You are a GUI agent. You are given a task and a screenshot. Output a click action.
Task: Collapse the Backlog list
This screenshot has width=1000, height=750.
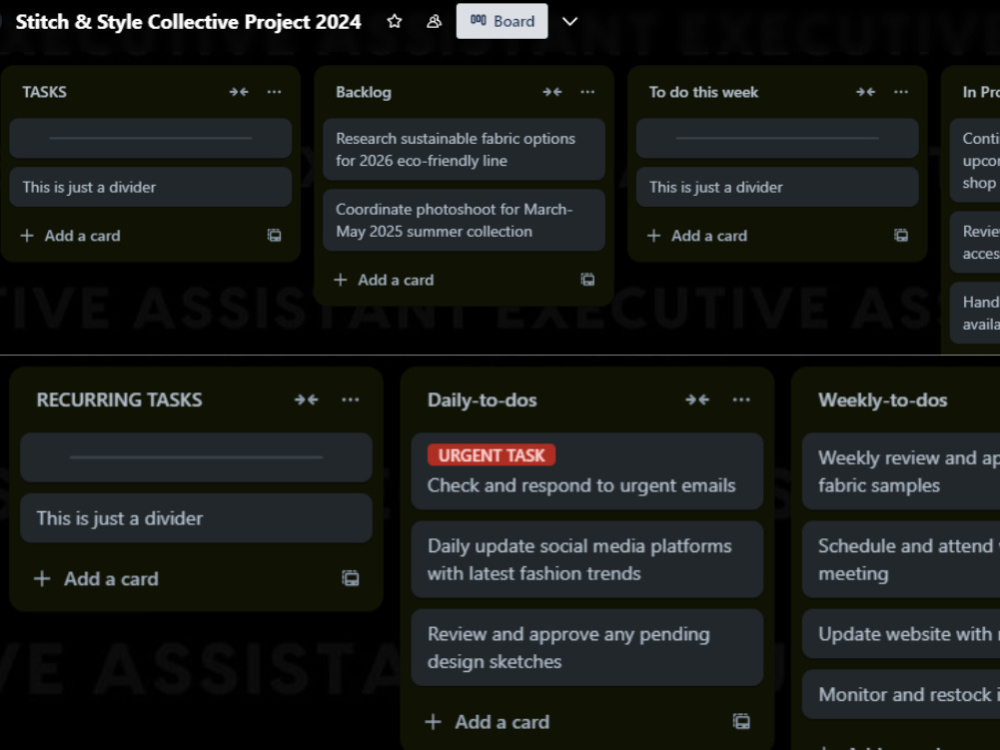pyautogui.click(x=552, y=92)
